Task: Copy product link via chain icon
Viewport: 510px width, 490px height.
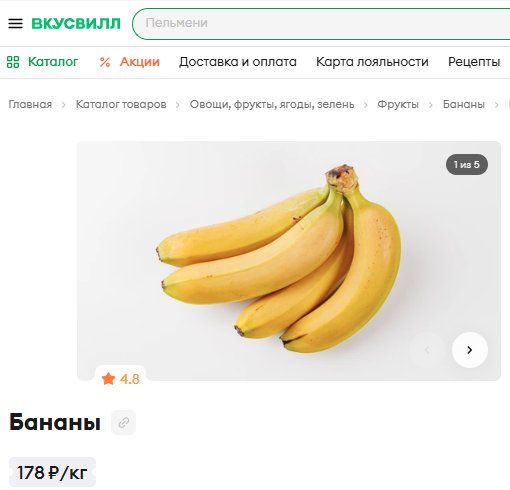Action: pos(124,422)
